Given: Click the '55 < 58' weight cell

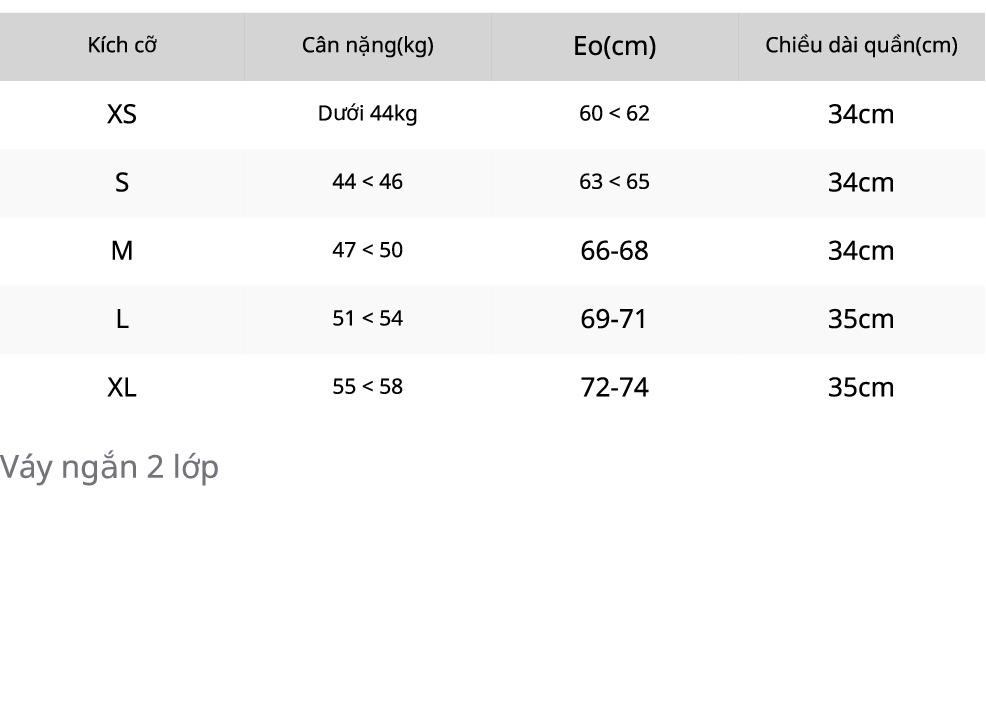Looking at the screenshot, I should pyautogui.click(x=368, y=386).
